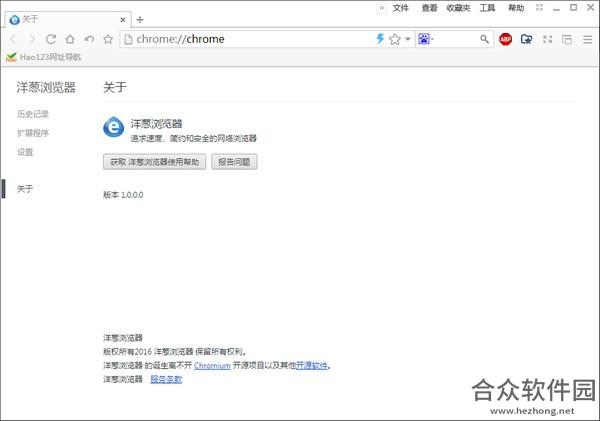
Task: Click 获取洋葱浏览器使用帮助 button
Action: click(155, 162)
